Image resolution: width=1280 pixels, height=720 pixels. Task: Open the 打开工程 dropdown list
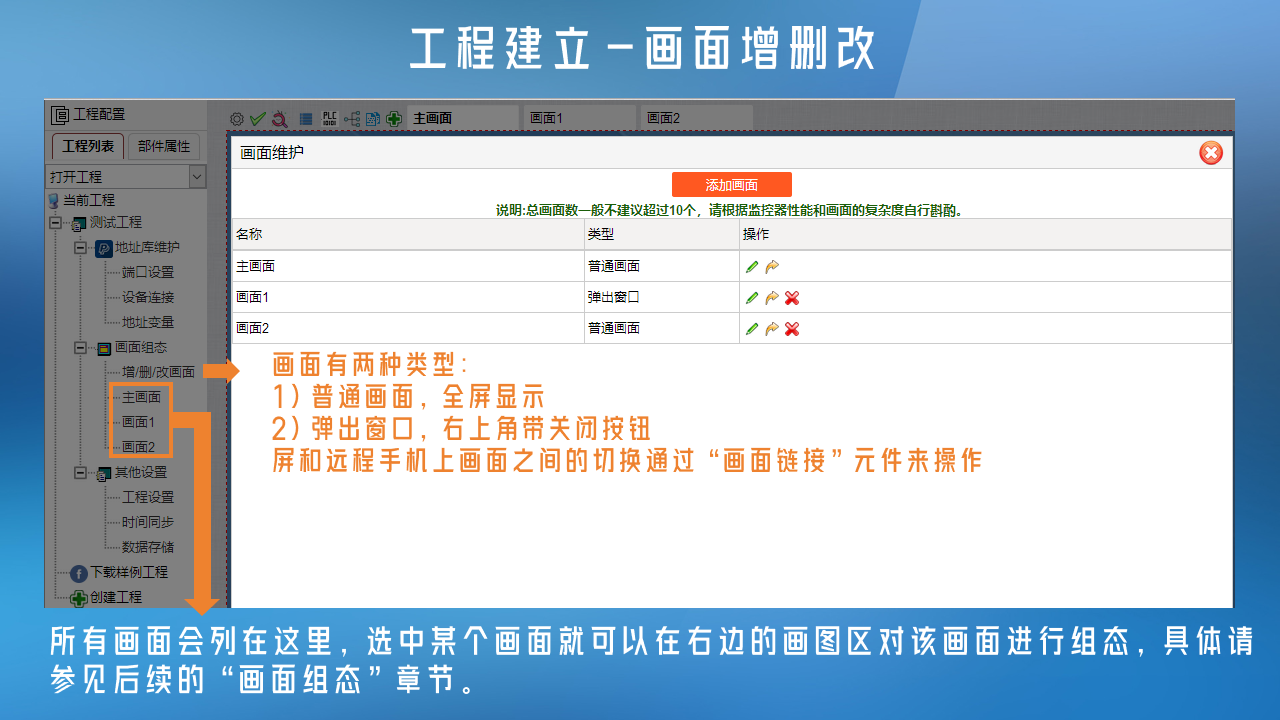tap(197, 177)
